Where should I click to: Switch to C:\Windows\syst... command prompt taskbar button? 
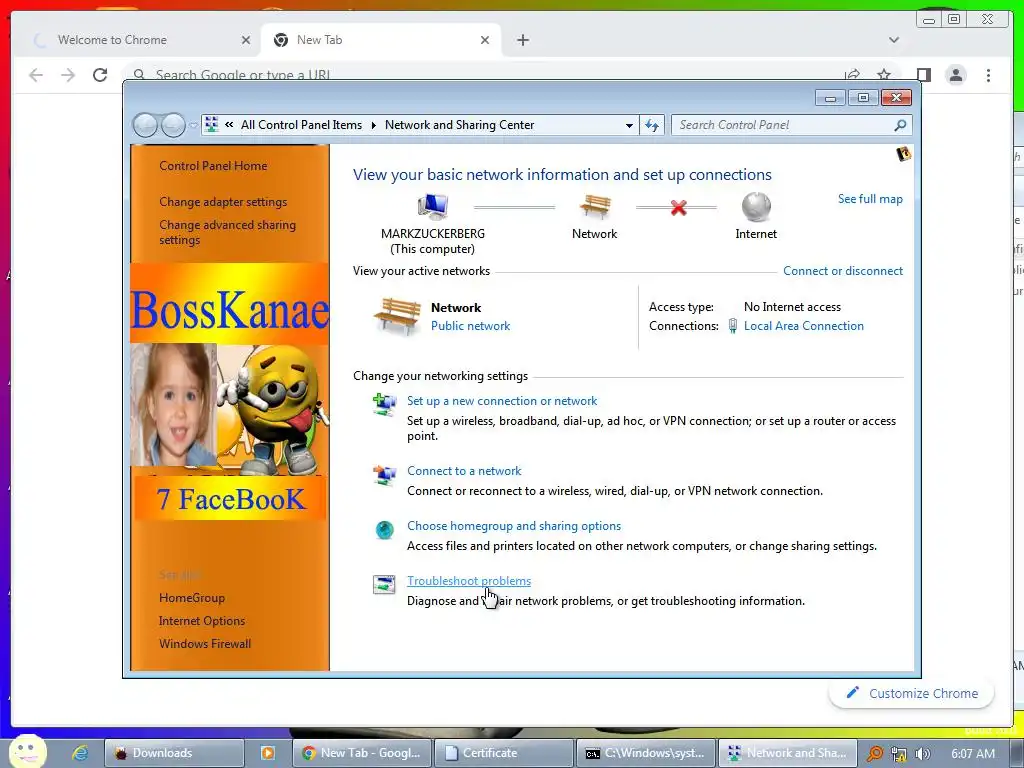(x=645, y=753)
